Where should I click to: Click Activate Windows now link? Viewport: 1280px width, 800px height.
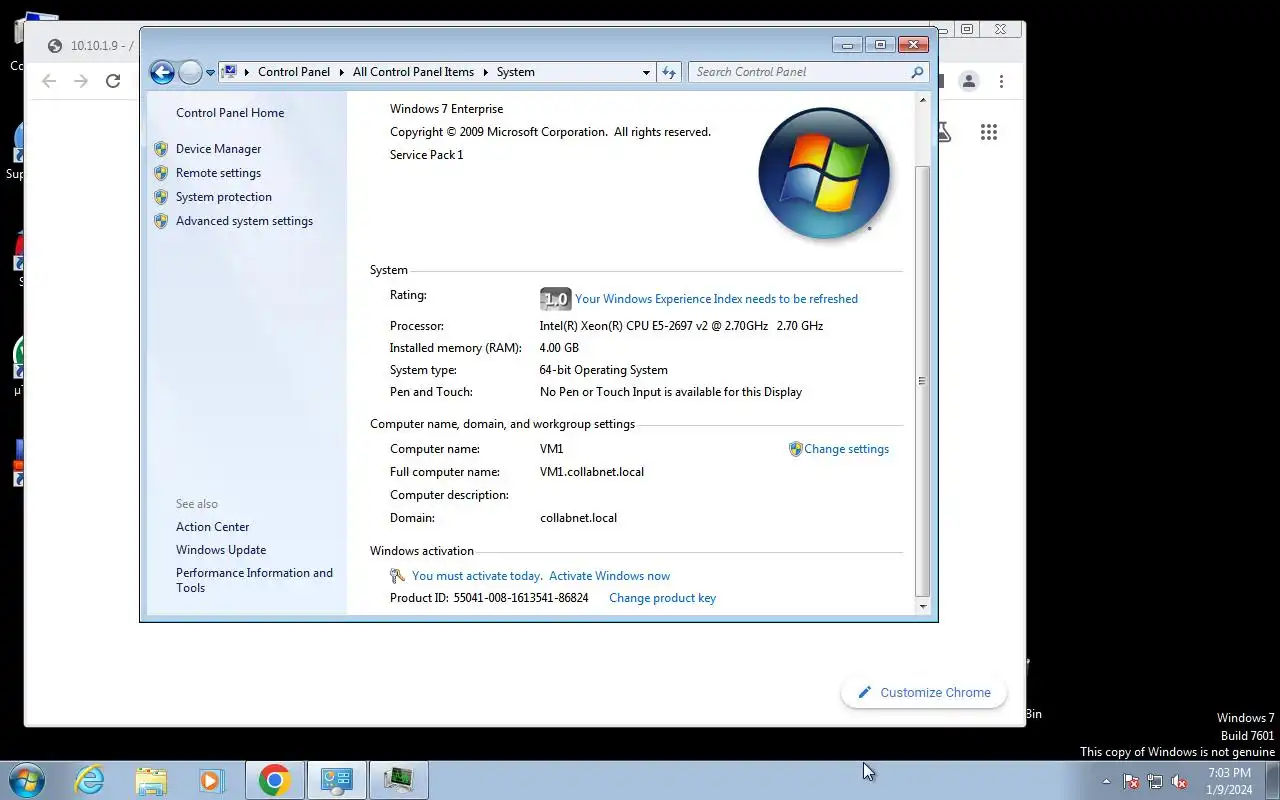coord(610,576)
